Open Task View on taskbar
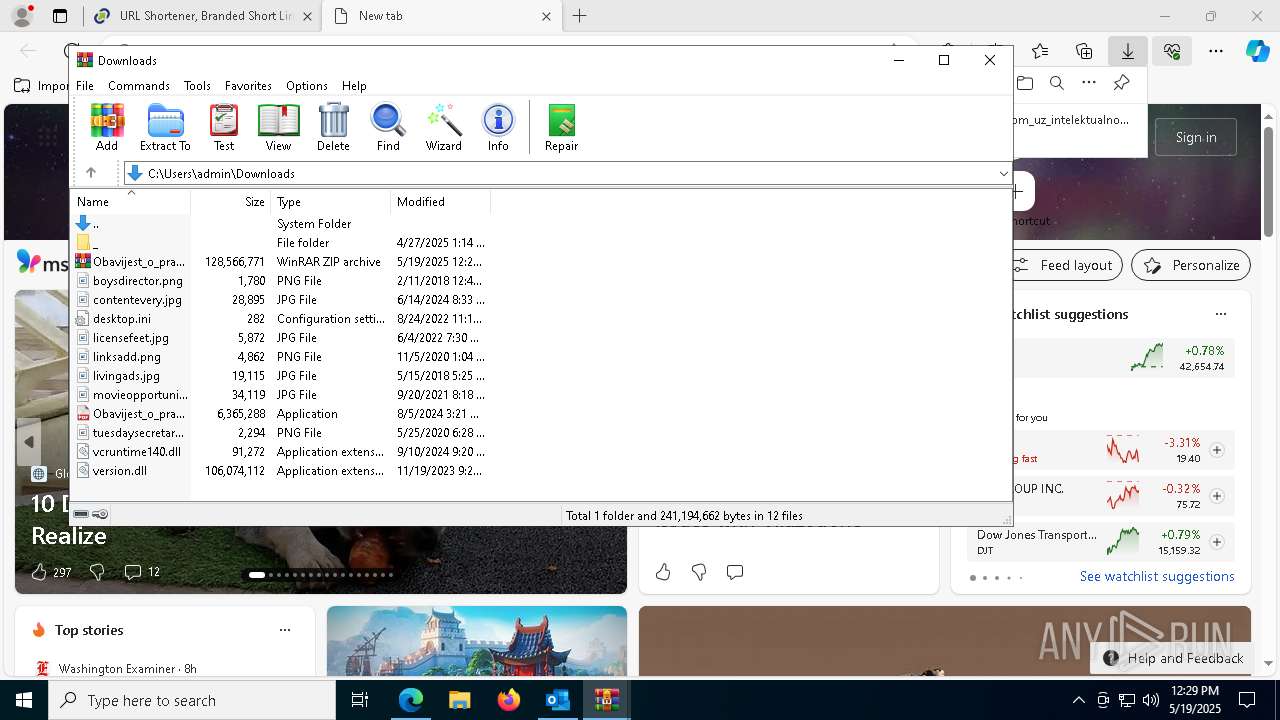The width and height of the screenshot is (1280, 720). pos(360,700)
